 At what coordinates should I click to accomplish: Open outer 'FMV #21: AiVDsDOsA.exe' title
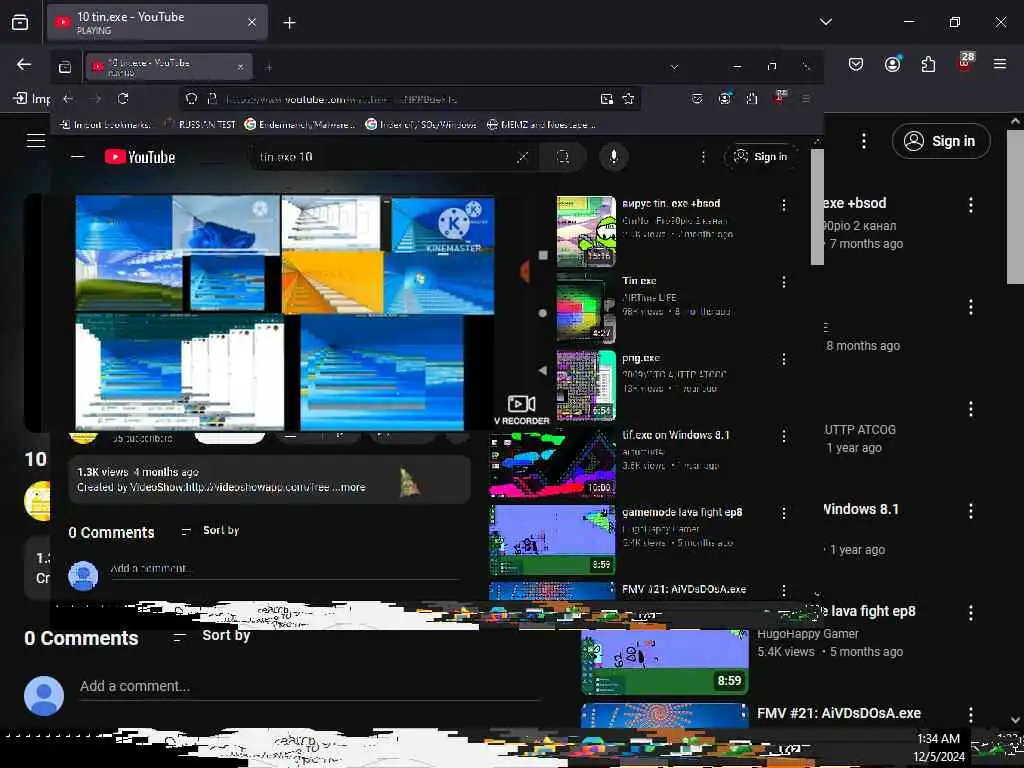click(x=839, y=713)
